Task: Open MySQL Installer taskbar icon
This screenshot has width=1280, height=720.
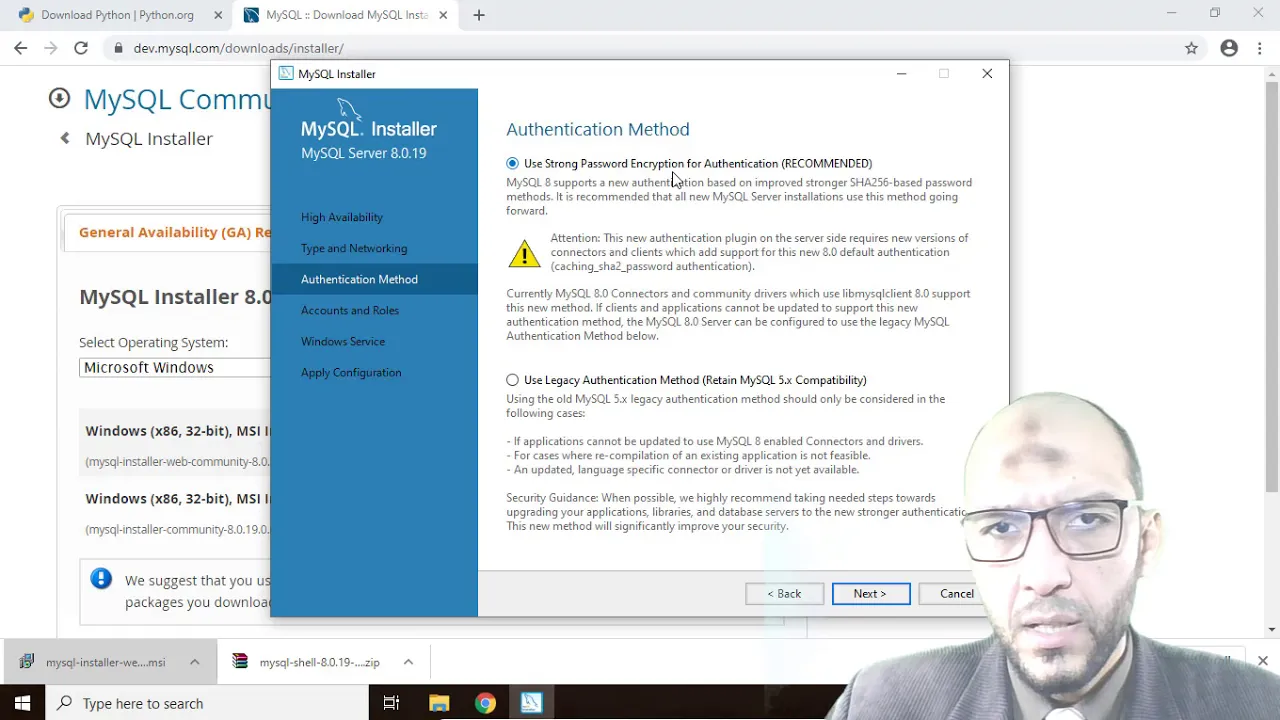Action: (x=531, y=703)
